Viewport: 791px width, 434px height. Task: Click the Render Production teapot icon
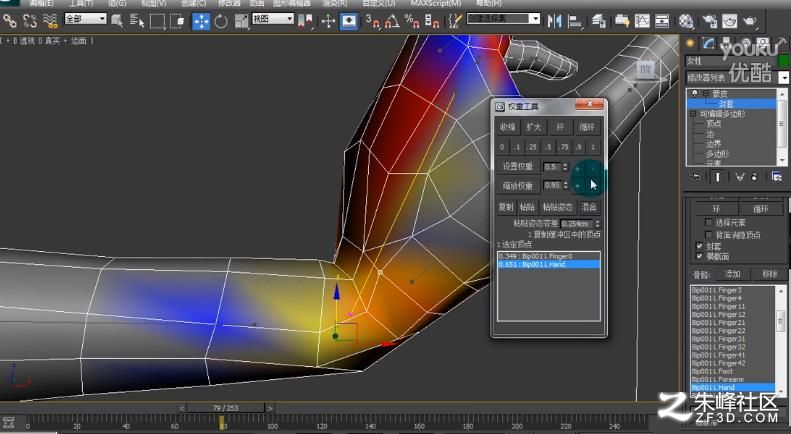click(750, 21)
